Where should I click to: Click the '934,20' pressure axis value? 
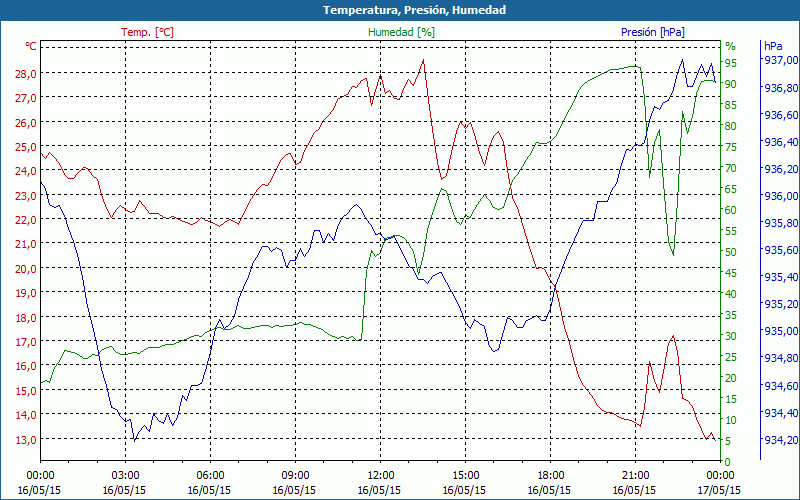(x=780, y=440)
